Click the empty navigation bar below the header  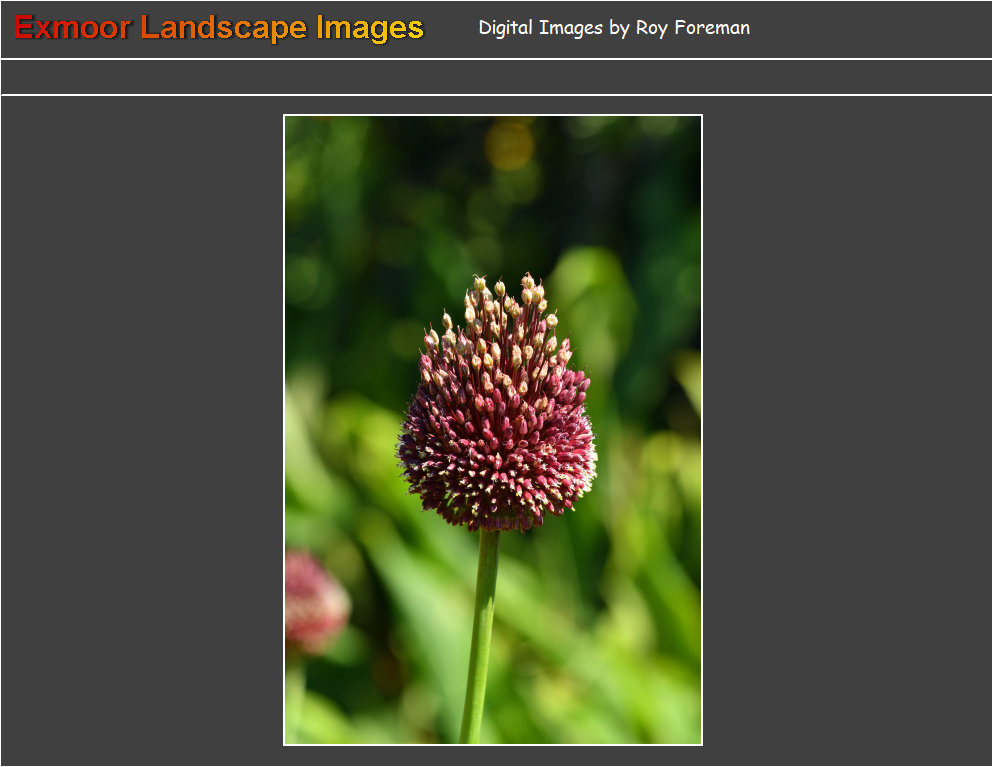[496, 77]
